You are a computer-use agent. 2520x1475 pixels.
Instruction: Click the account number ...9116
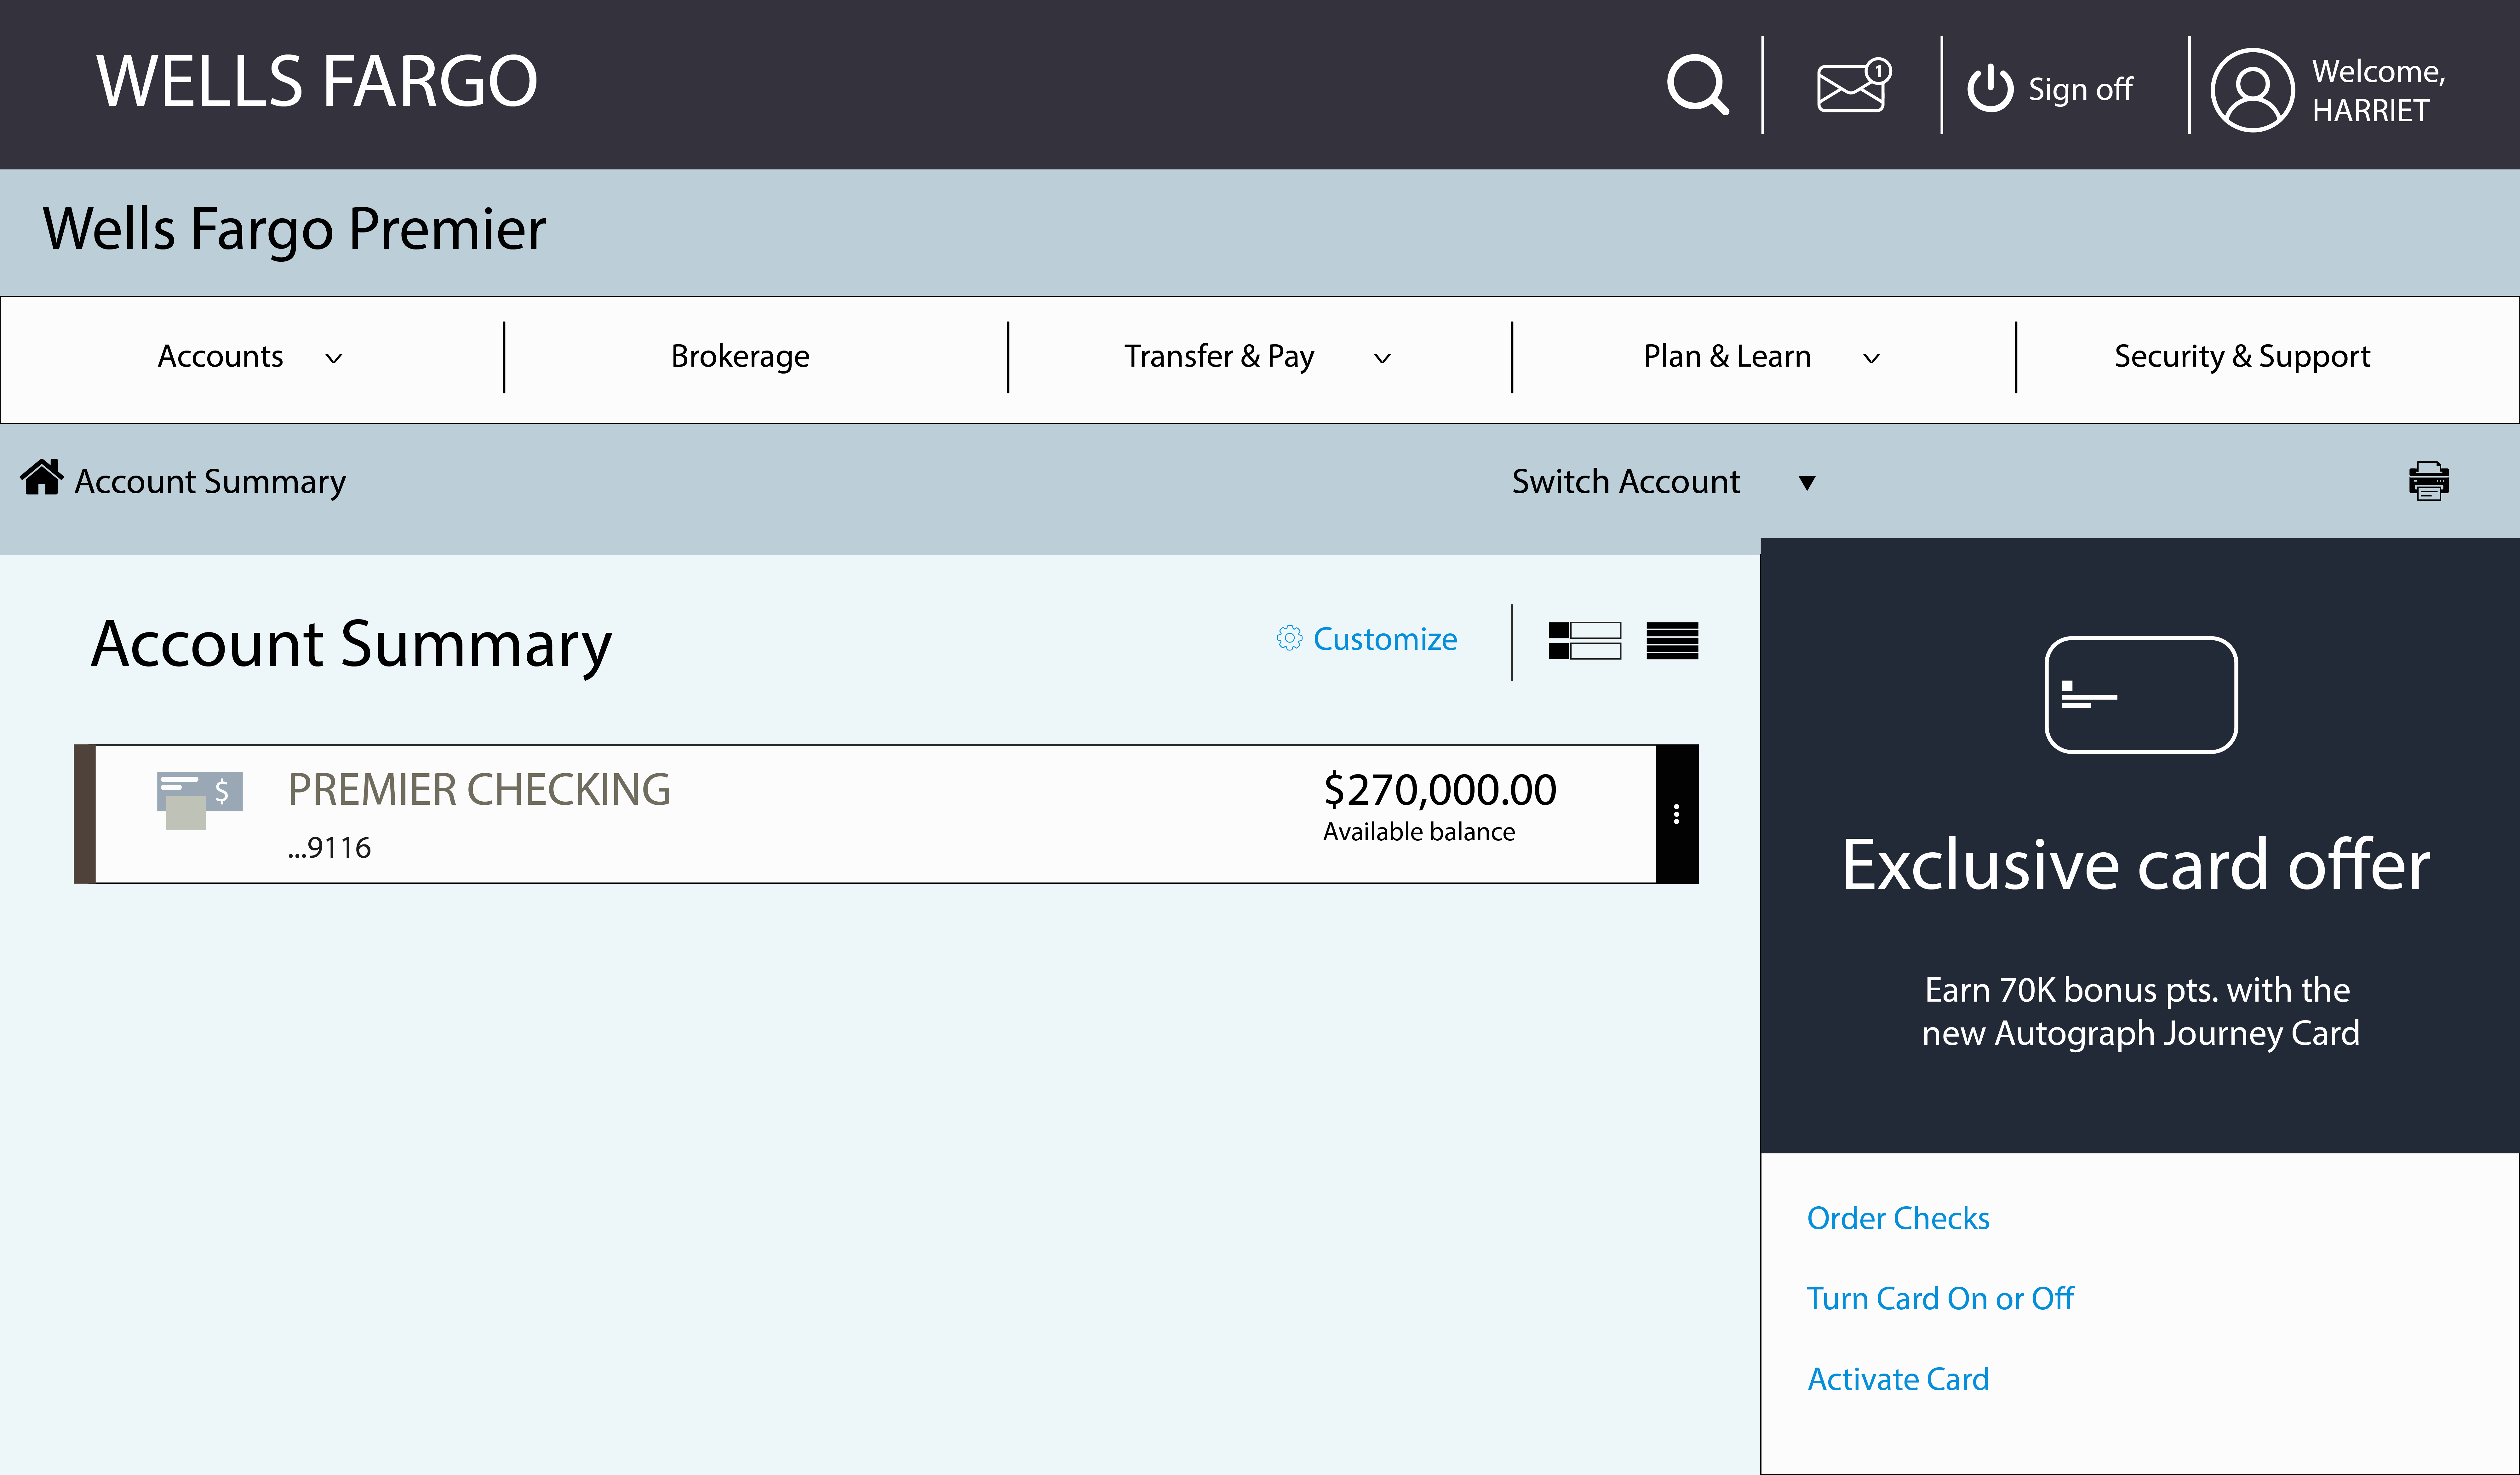[329, 848]
